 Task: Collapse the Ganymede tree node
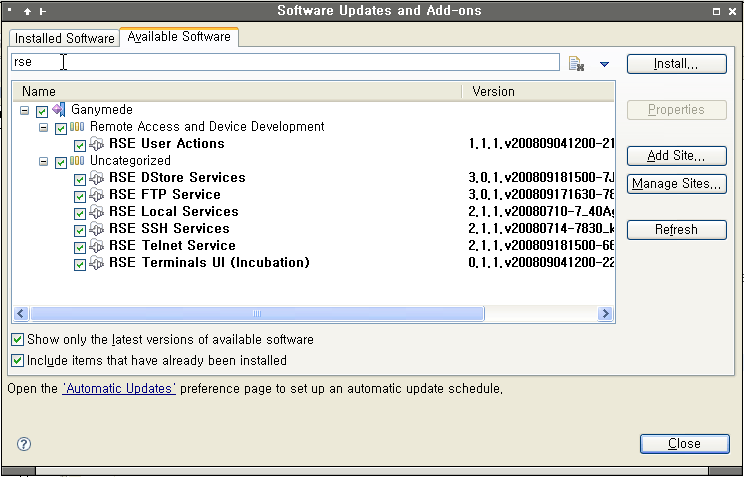[24, 111]
